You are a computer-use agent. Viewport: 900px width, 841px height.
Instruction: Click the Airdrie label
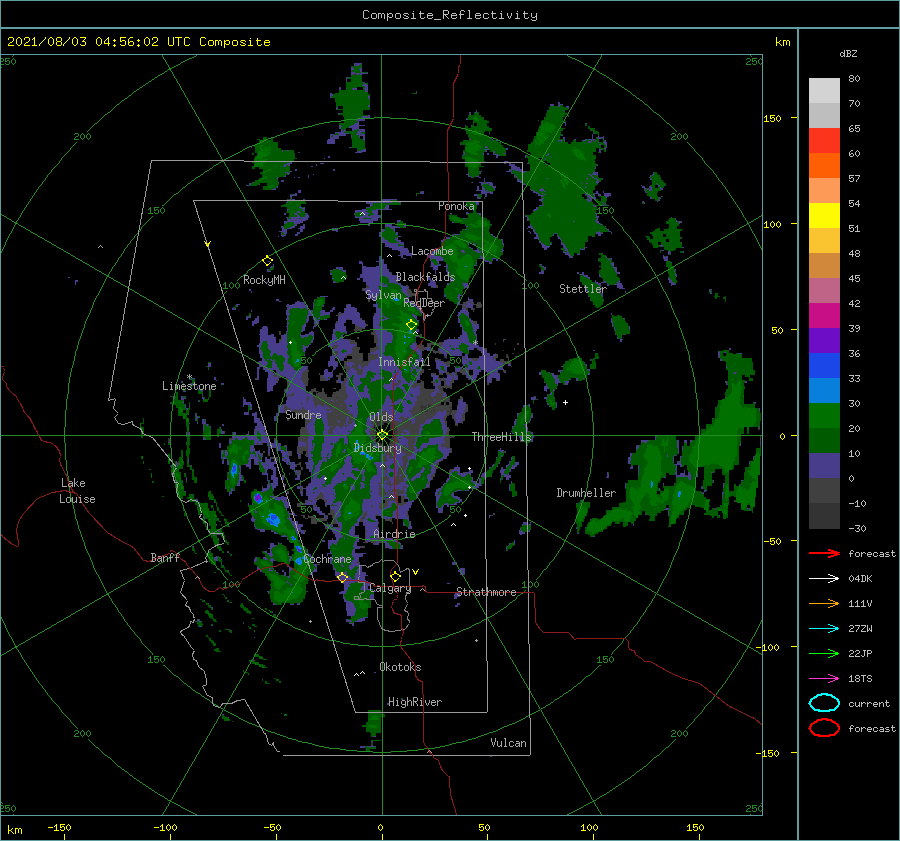click(x=394, y=534)
